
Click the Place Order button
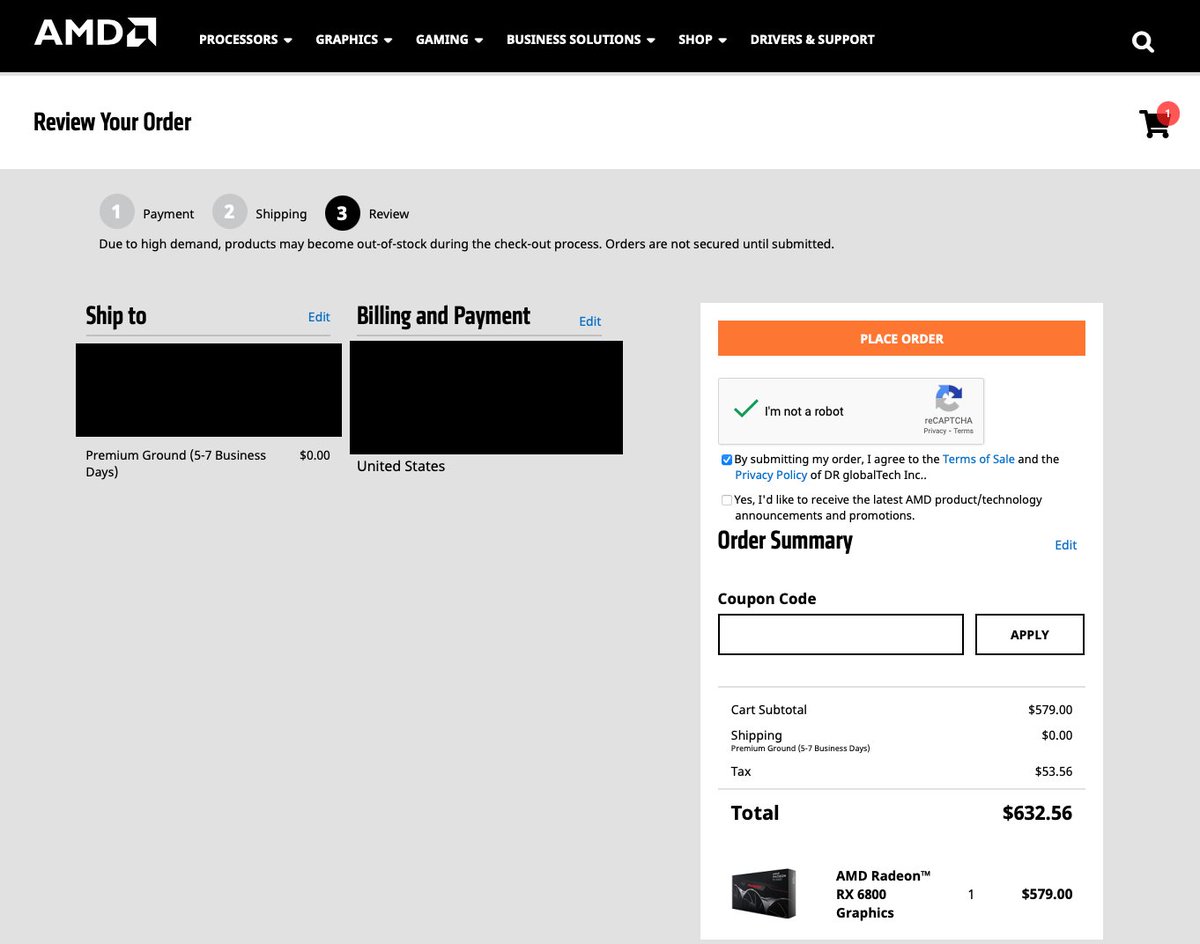point(901,338)
